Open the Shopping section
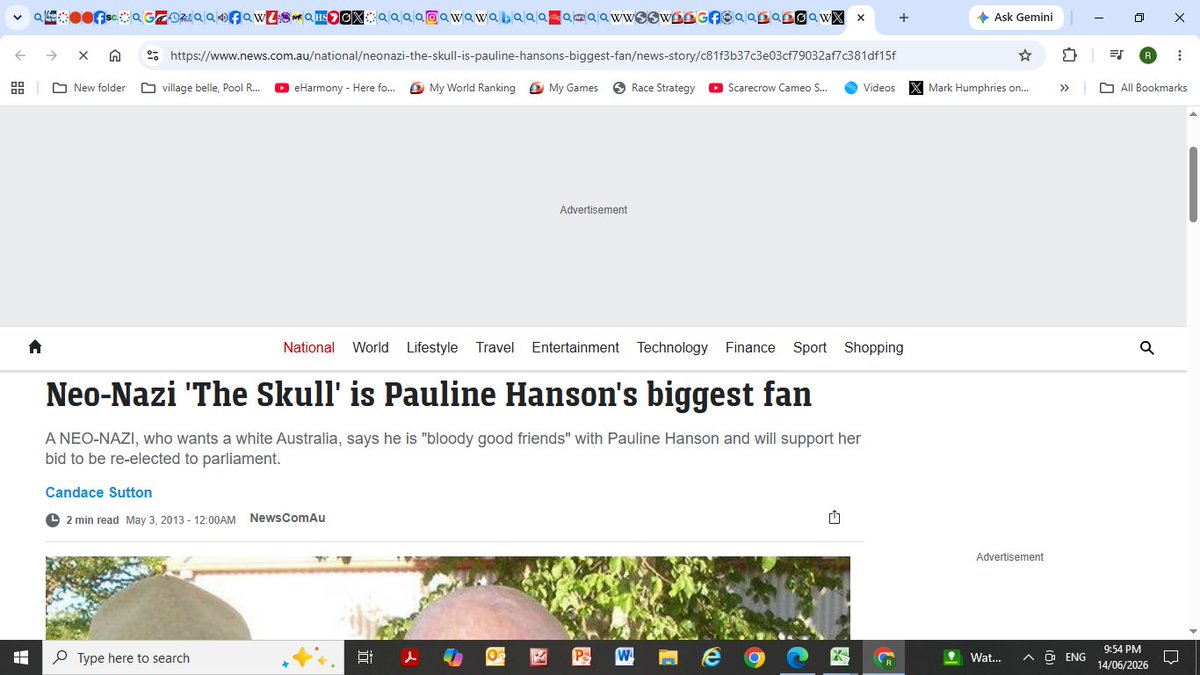Viewport: 1200px width, 675px height. pyautogui.click(x=874, y=347)
